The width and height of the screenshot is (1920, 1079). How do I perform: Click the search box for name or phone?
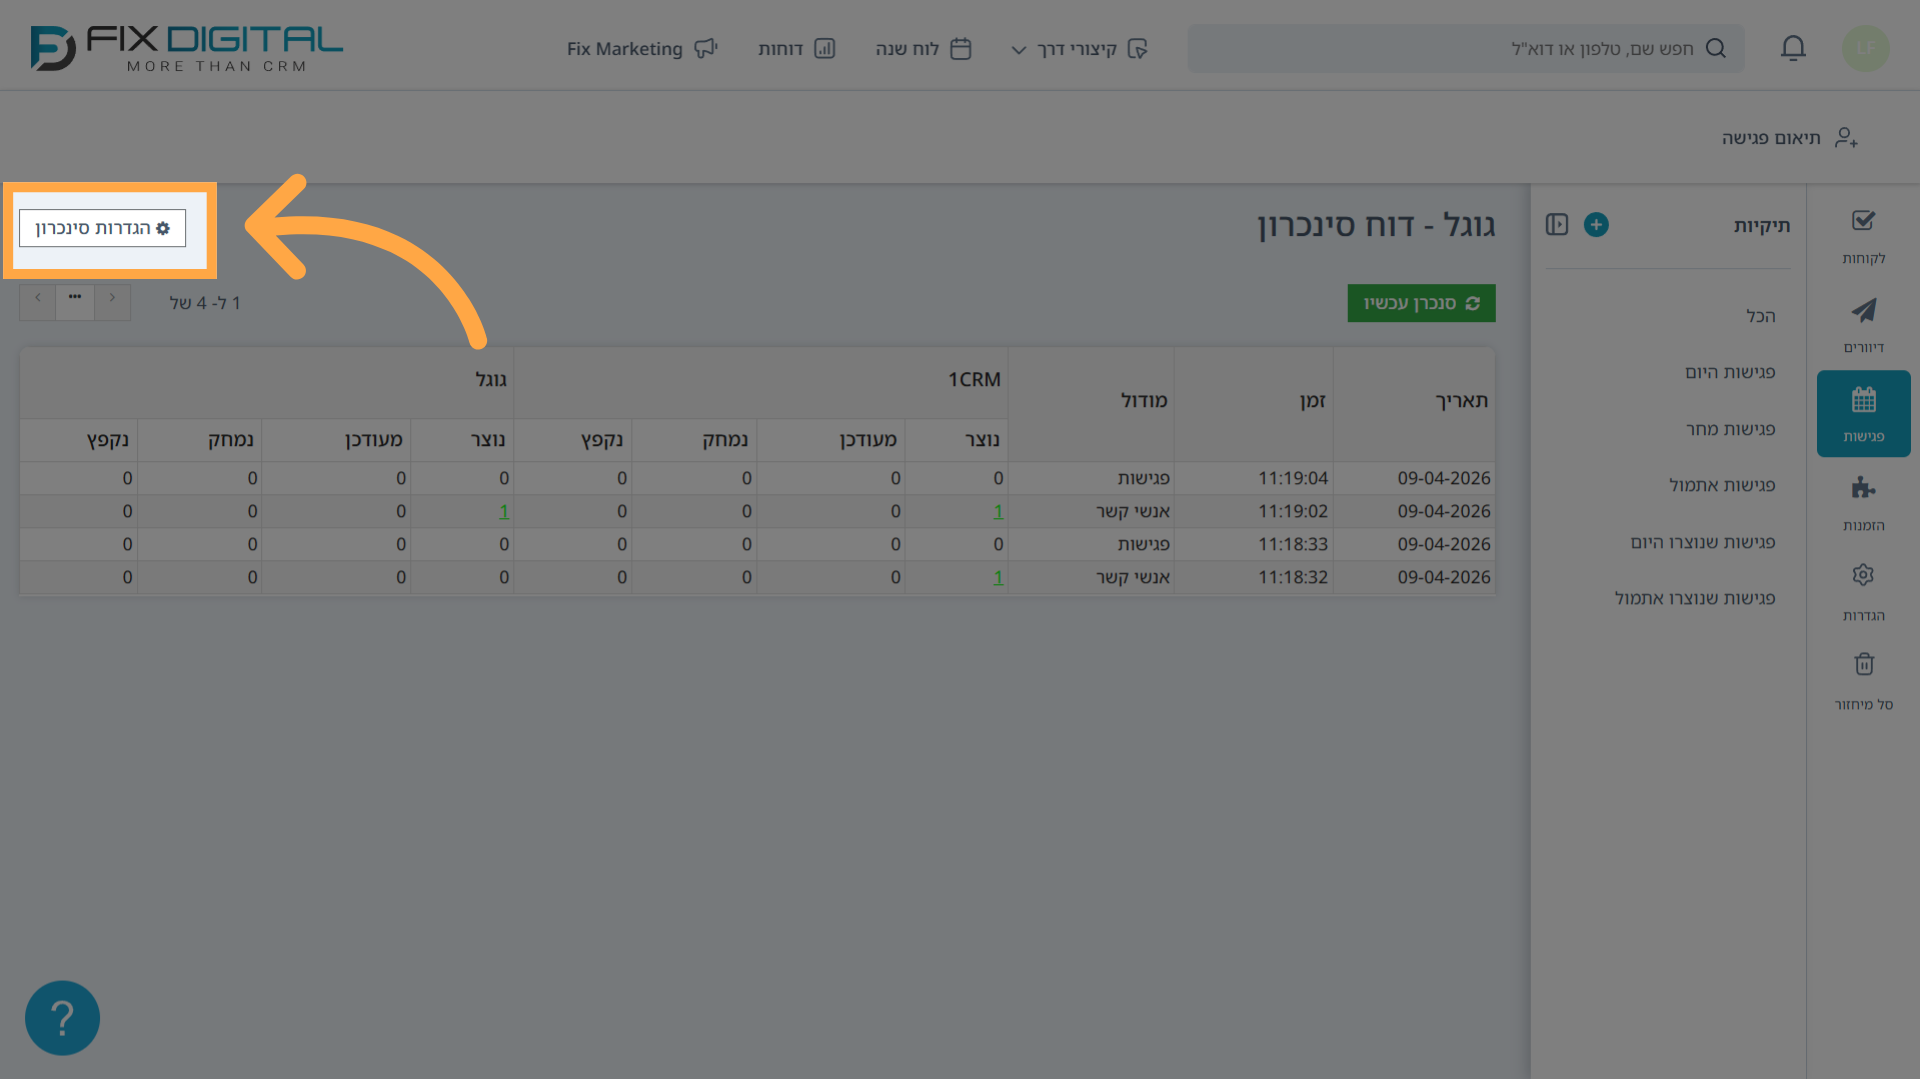(x=1465, y=48)
